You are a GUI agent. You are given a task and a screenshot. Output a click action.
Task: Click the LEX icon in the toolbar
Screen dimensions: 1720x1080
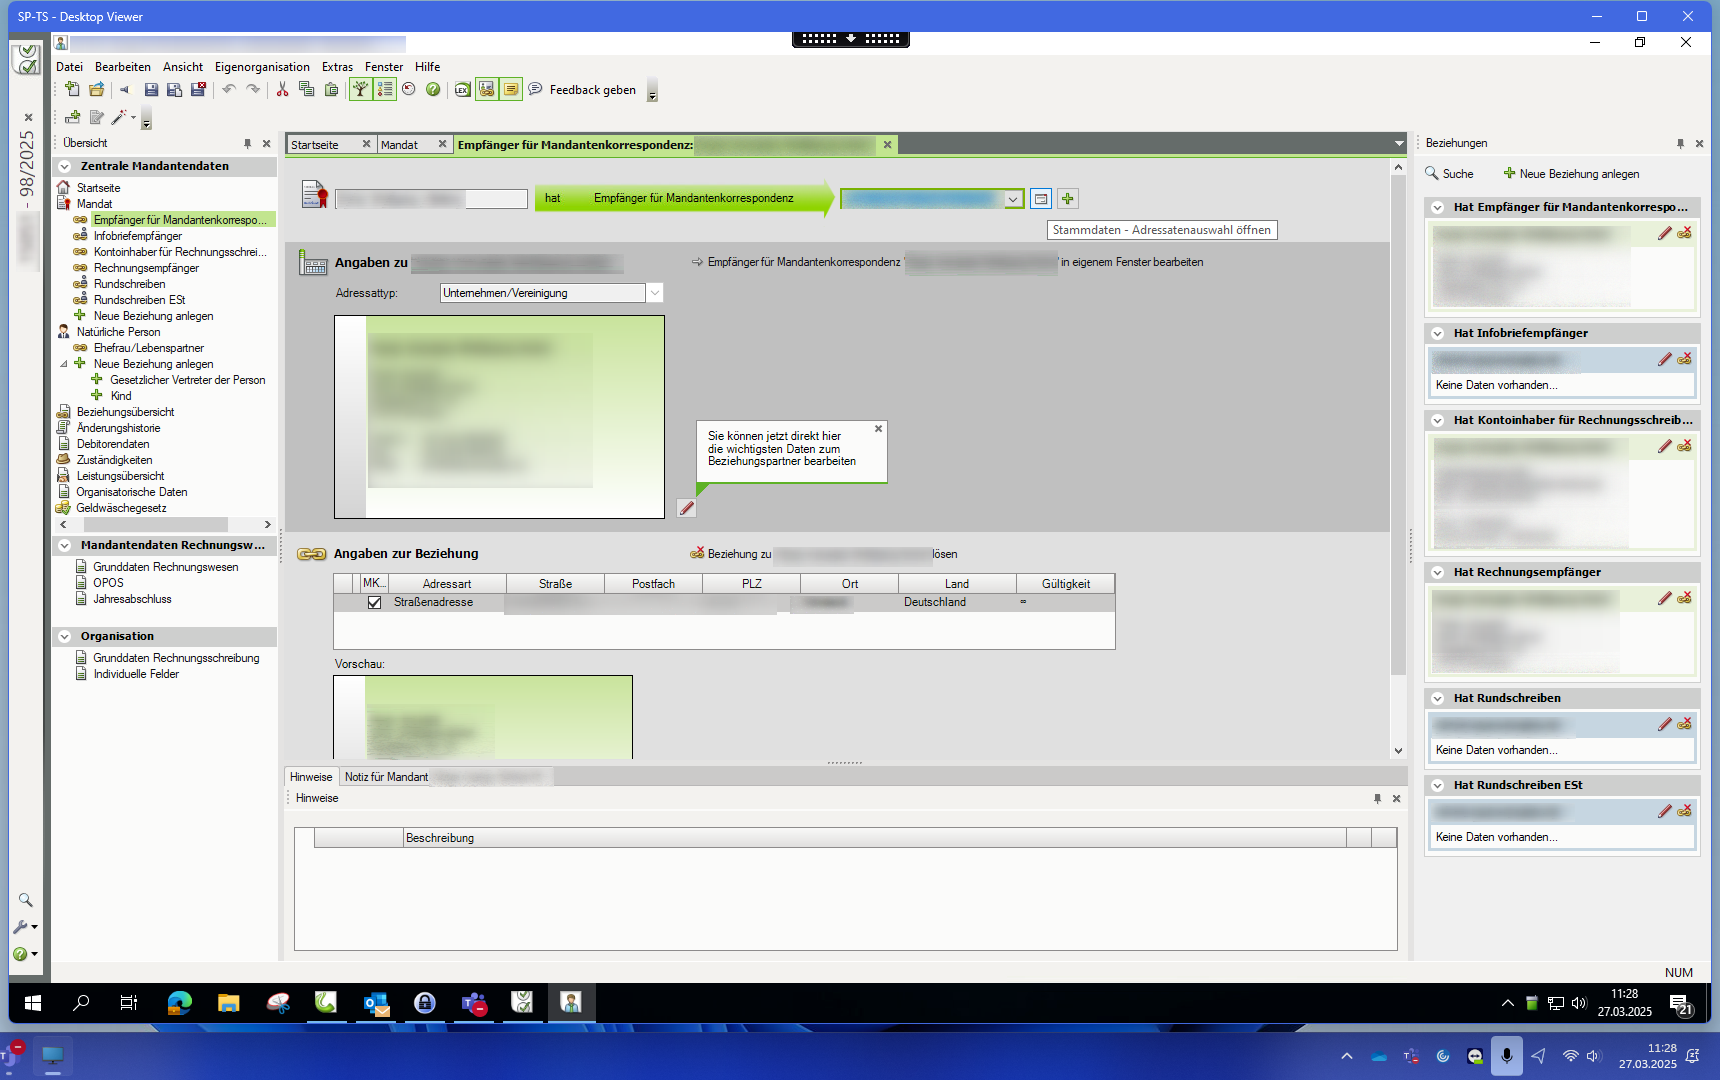462,90
